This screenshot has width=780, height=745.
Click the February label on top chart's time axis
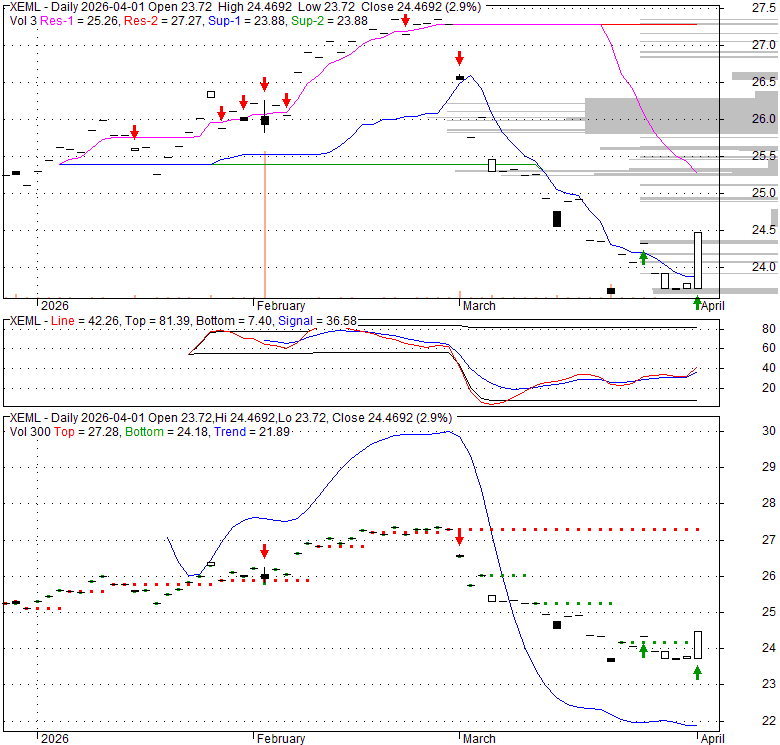click(280, 306)
